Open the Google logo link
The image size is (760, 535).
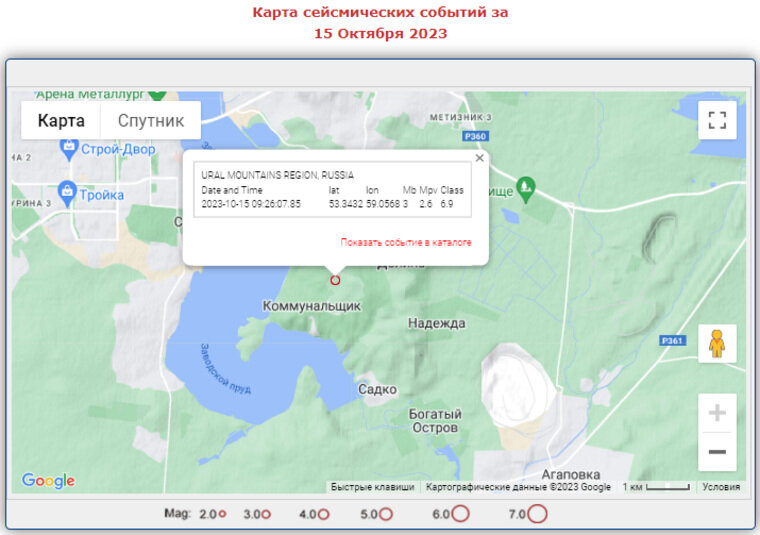point(48,480)
